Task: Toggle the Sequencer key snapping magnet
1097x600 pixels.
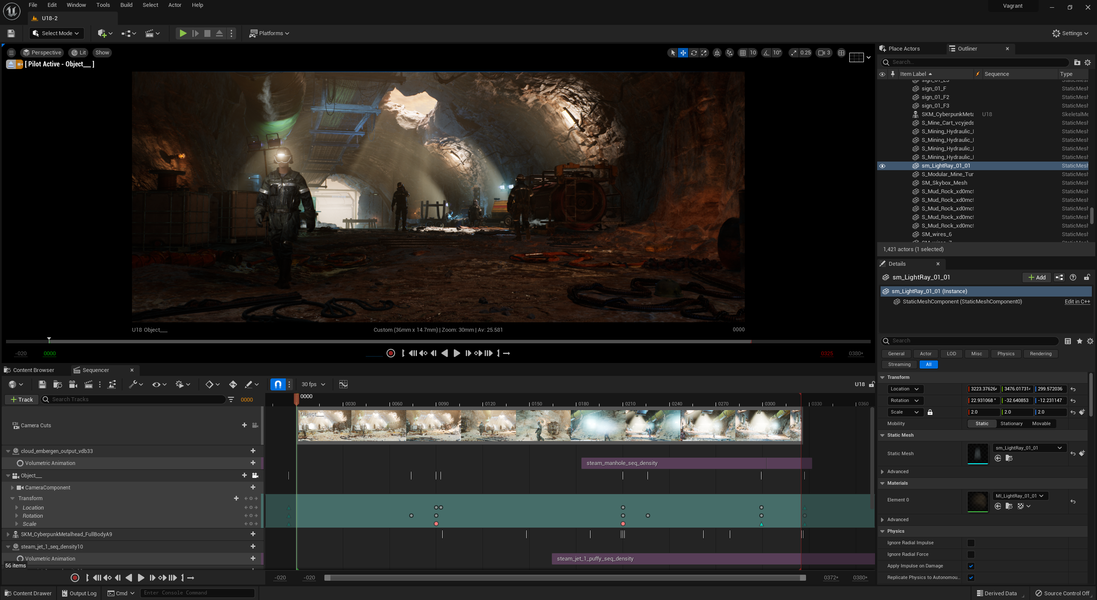Action: click(278, 384)
